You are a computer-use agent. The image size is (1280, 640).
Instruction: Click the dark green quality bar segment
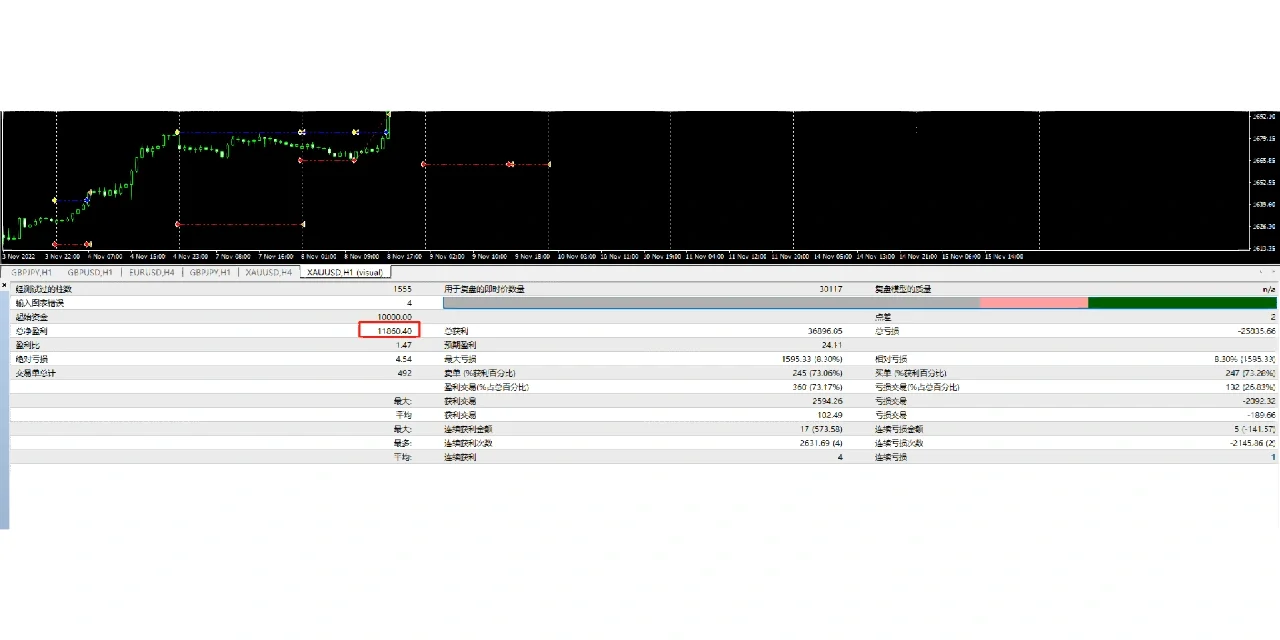1181,302
